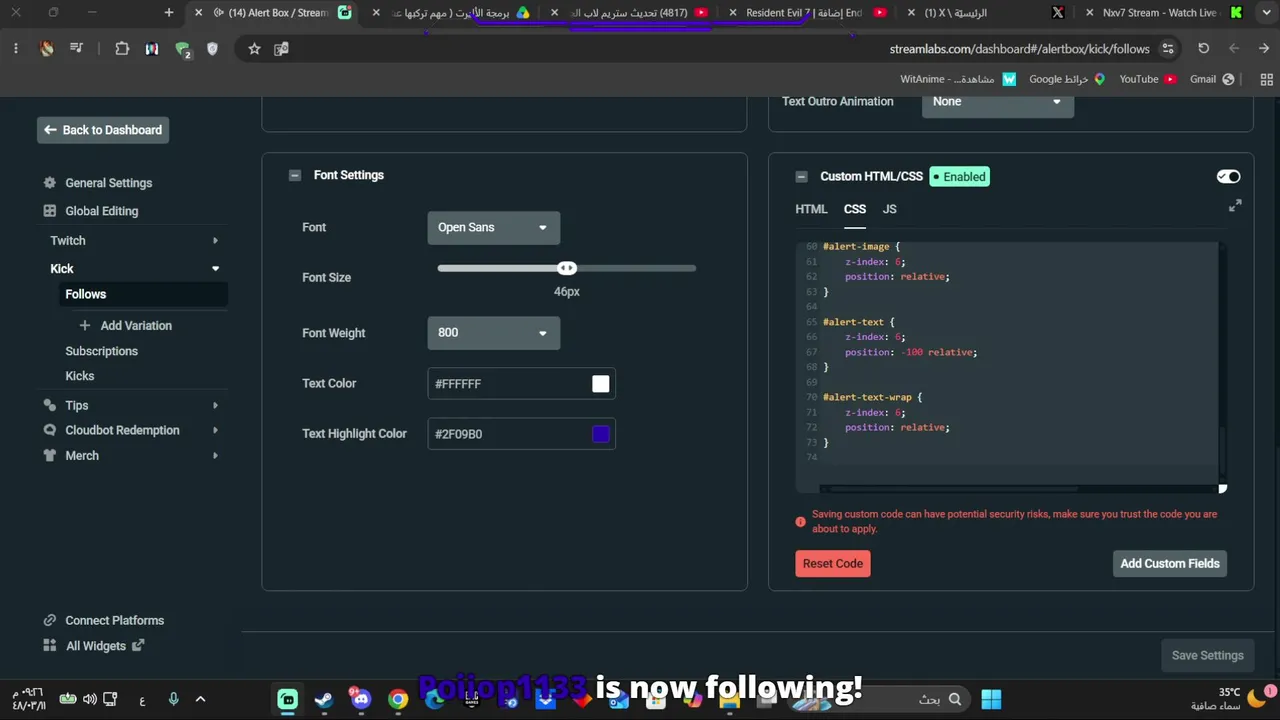This screenshot has width=1280, height=720.
Task: Expand Cloudbot Redemption arrow
Action: point(215,430)
